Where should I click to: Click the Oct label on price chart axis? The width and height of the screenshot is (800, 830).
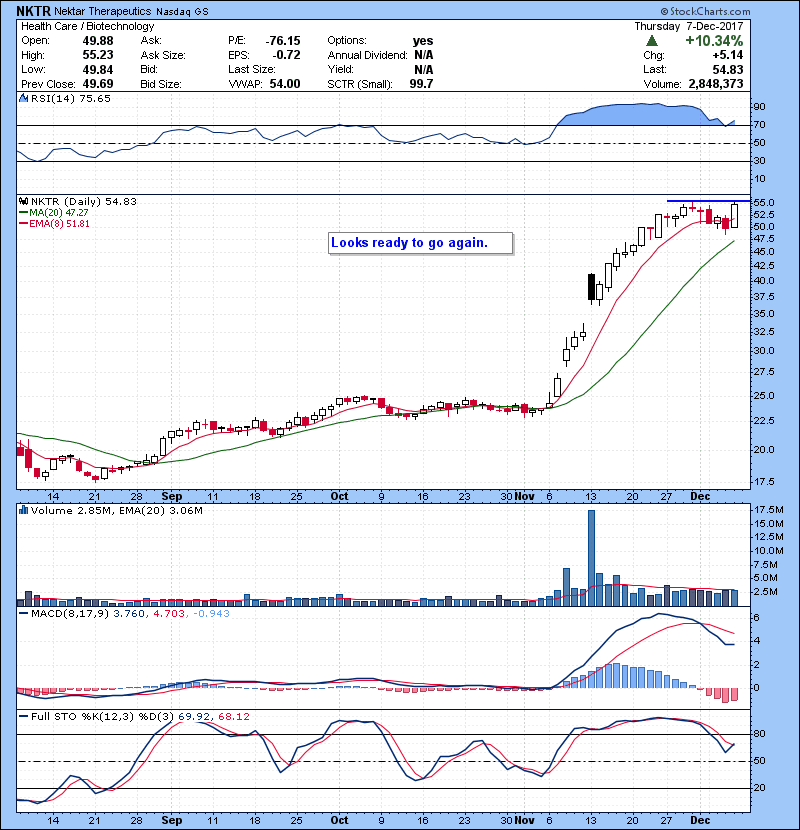pos(339,496)
